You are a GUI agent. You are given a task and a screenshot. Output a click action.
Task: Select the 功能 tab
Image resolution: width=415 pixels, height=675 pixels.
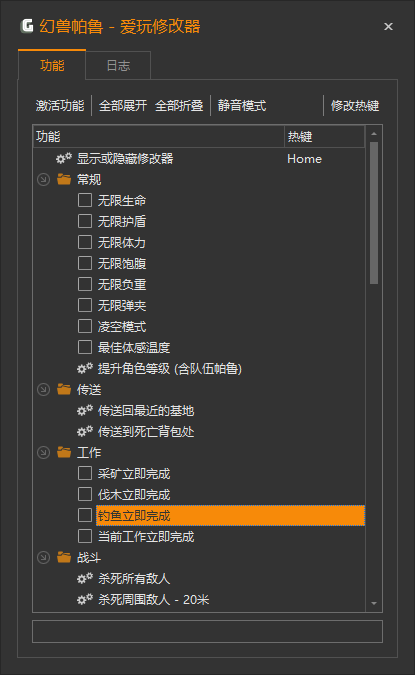click(52, 65)
